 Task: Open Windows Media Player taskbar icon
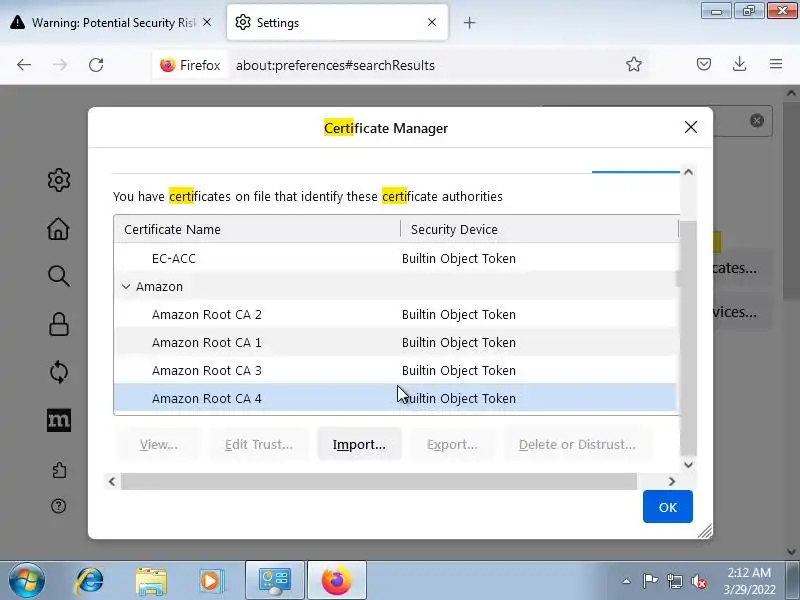tap(211, 581)
